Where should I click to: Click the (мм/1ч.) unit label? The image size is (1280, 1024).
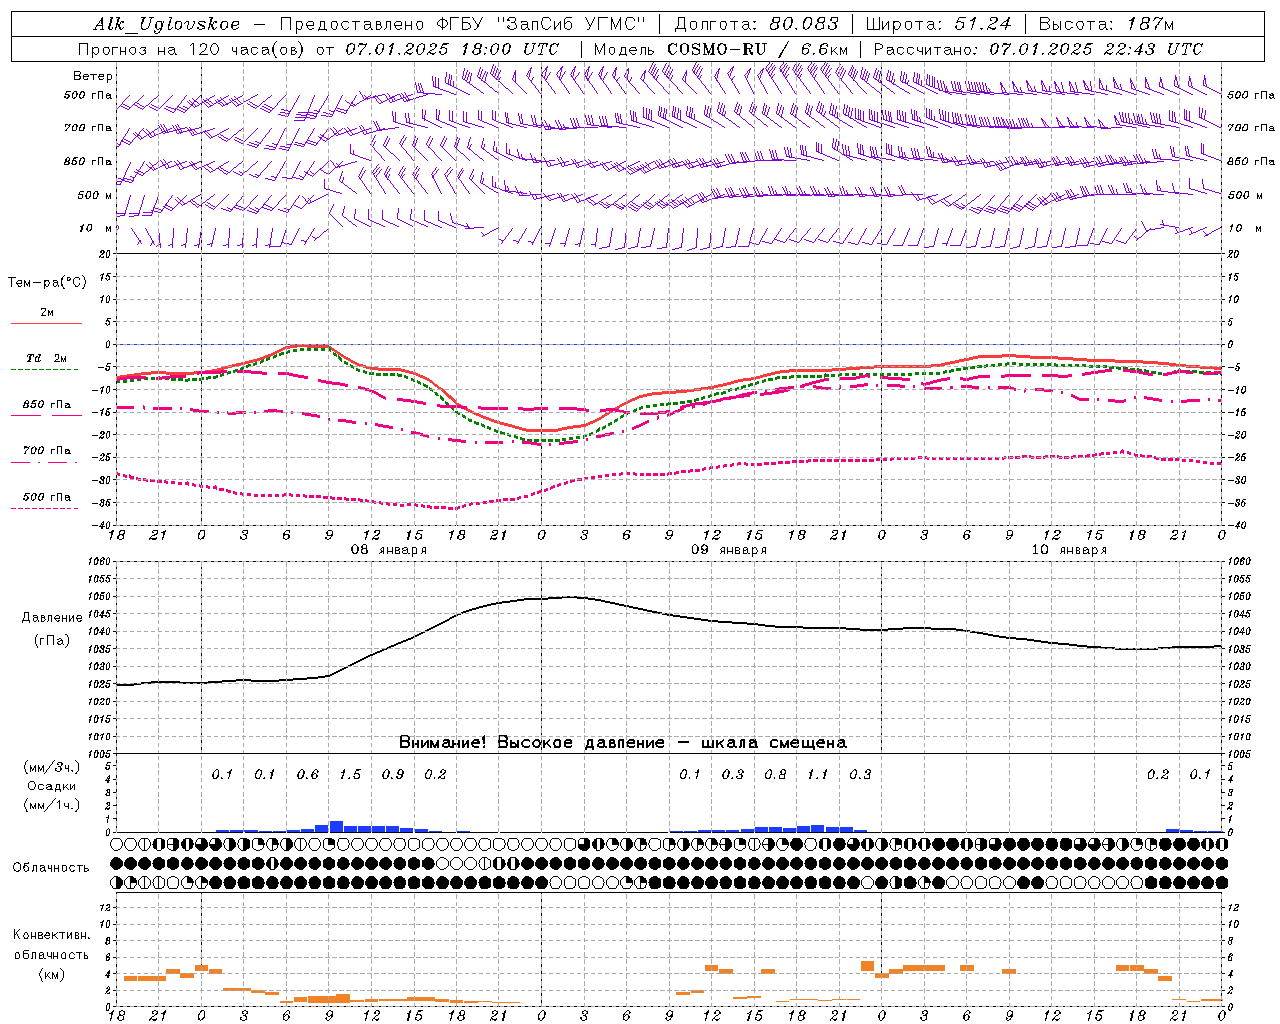coord(51,805)
